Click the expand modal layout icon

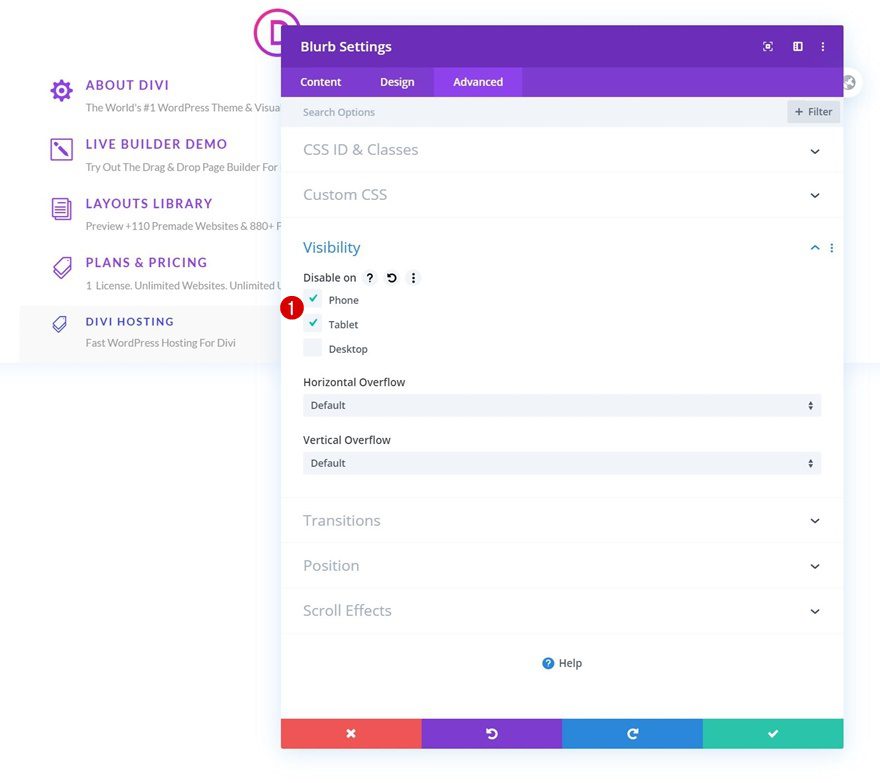coord(797,46)
